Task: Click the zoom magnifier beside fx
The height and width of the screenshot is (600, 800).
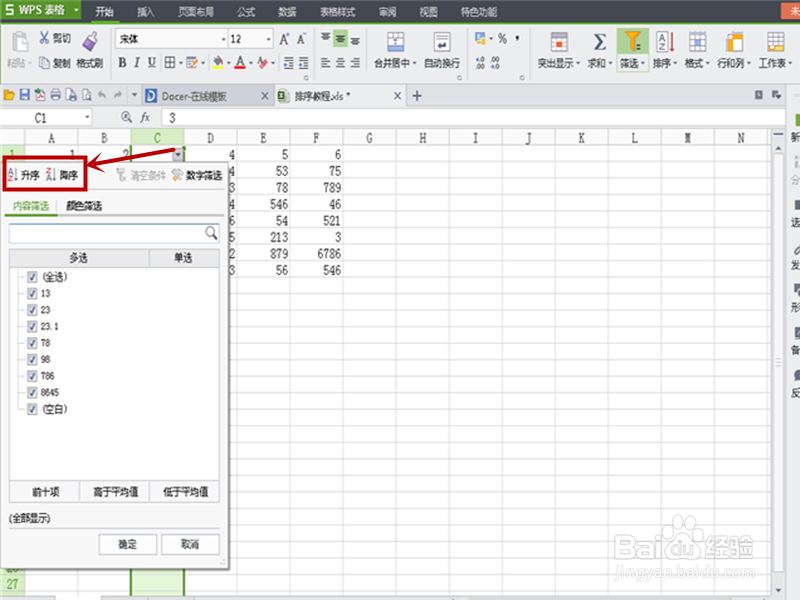Action: 126,117
